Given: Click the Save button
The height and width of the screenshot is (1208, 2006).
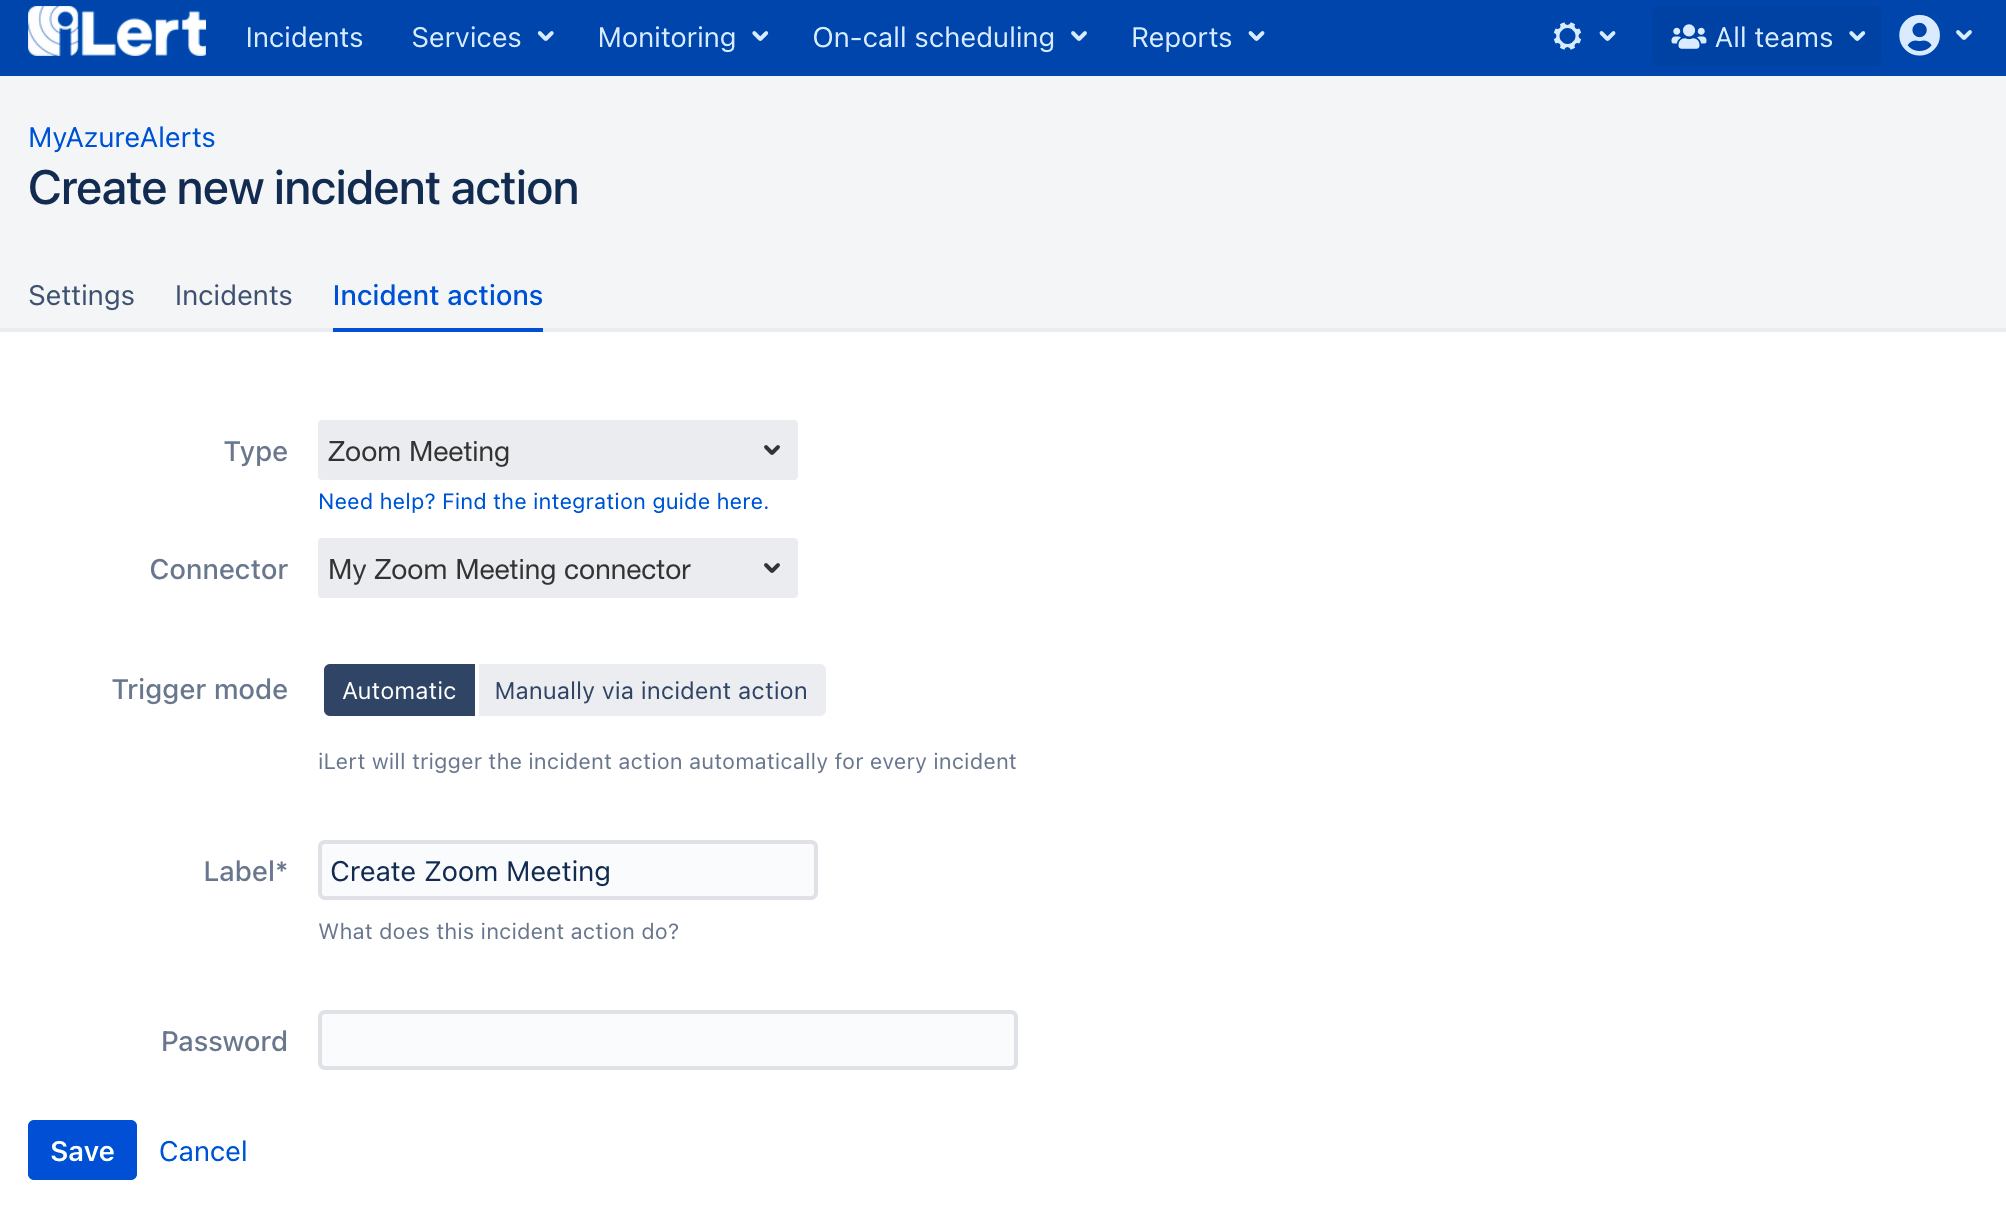Looking at the screenshot, I should click(x=82, y=1150).
